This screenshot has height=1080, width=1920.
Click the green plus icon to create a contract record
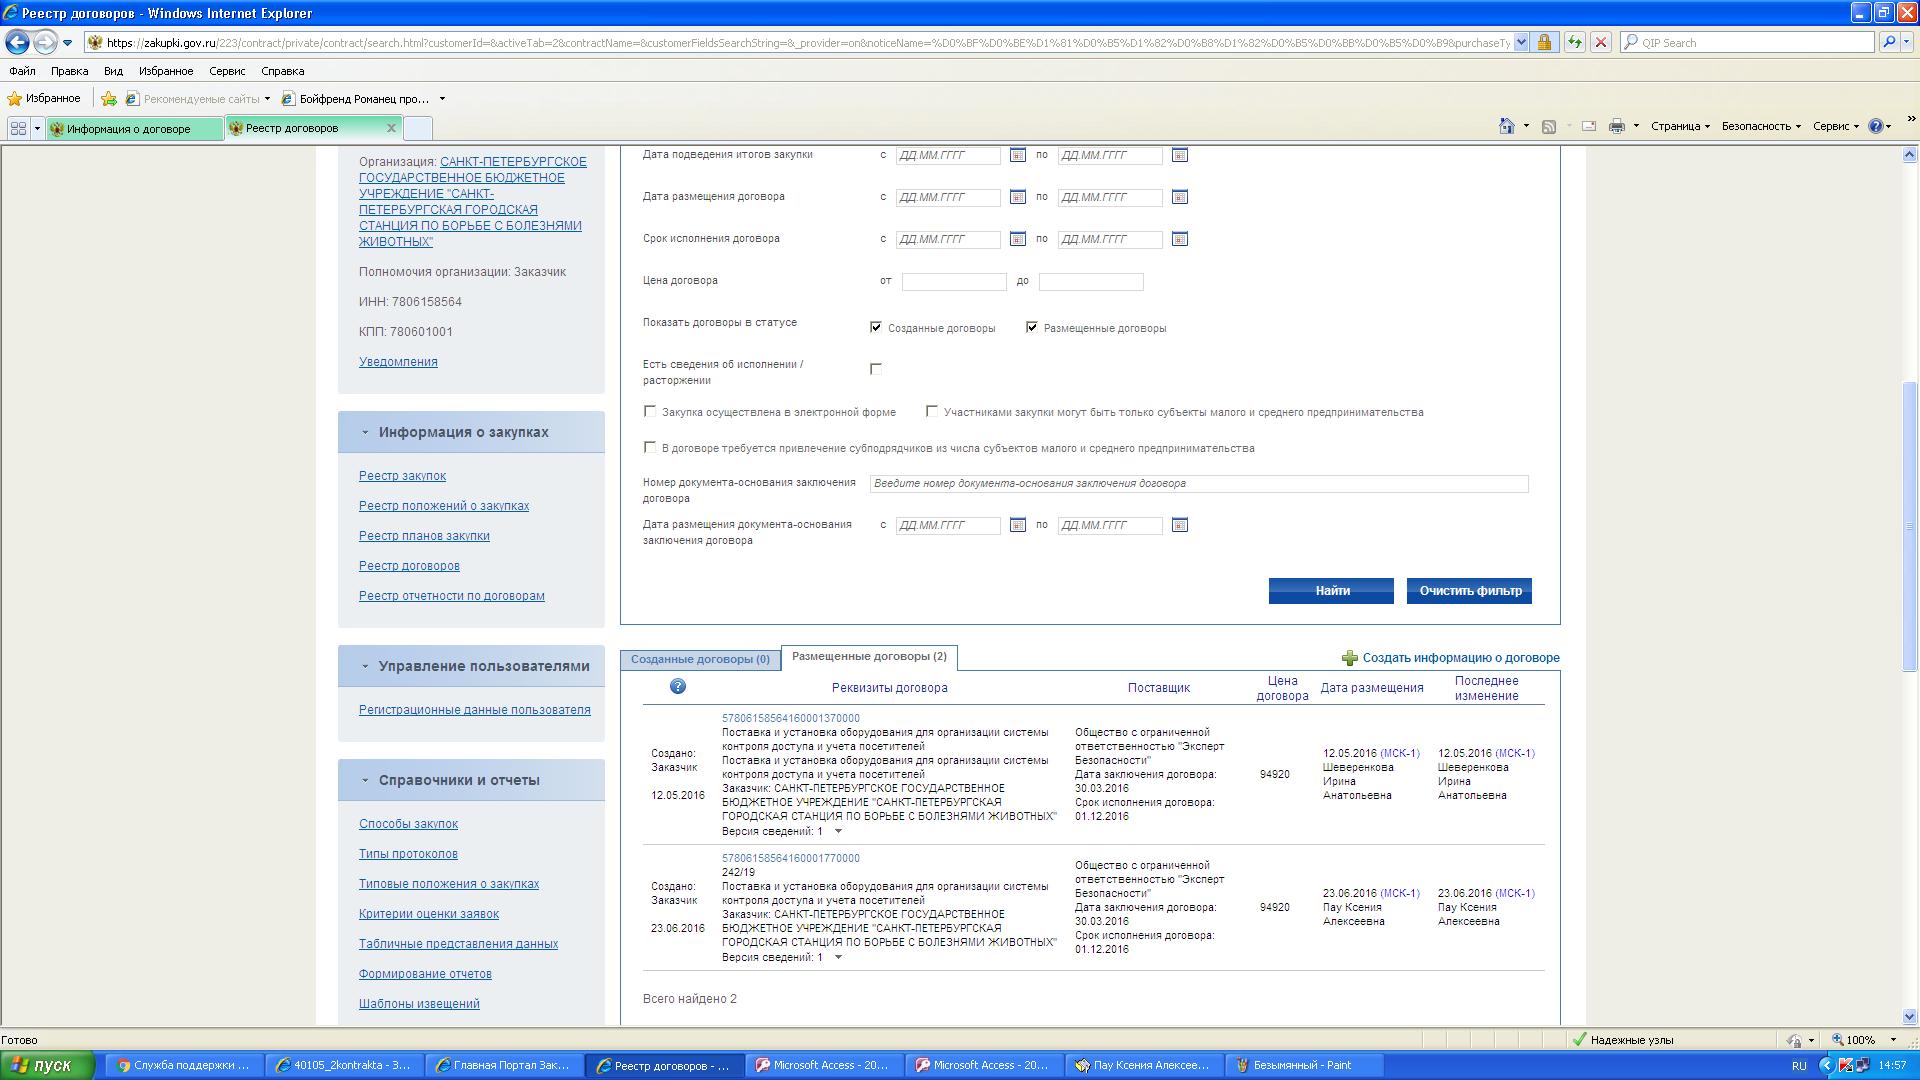[1349, 658]
